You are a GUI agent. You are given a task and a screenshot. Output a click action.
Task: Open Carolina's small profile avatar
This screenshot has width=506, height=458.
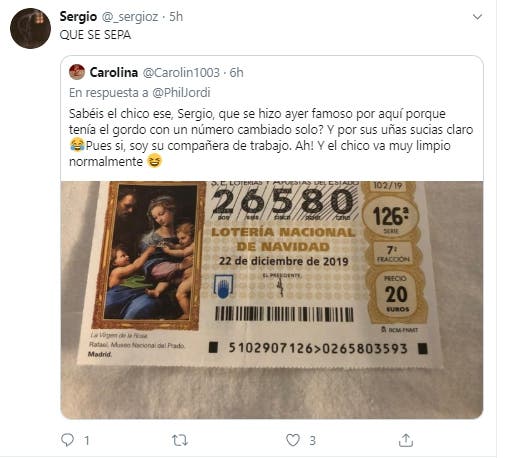point(77,72)
